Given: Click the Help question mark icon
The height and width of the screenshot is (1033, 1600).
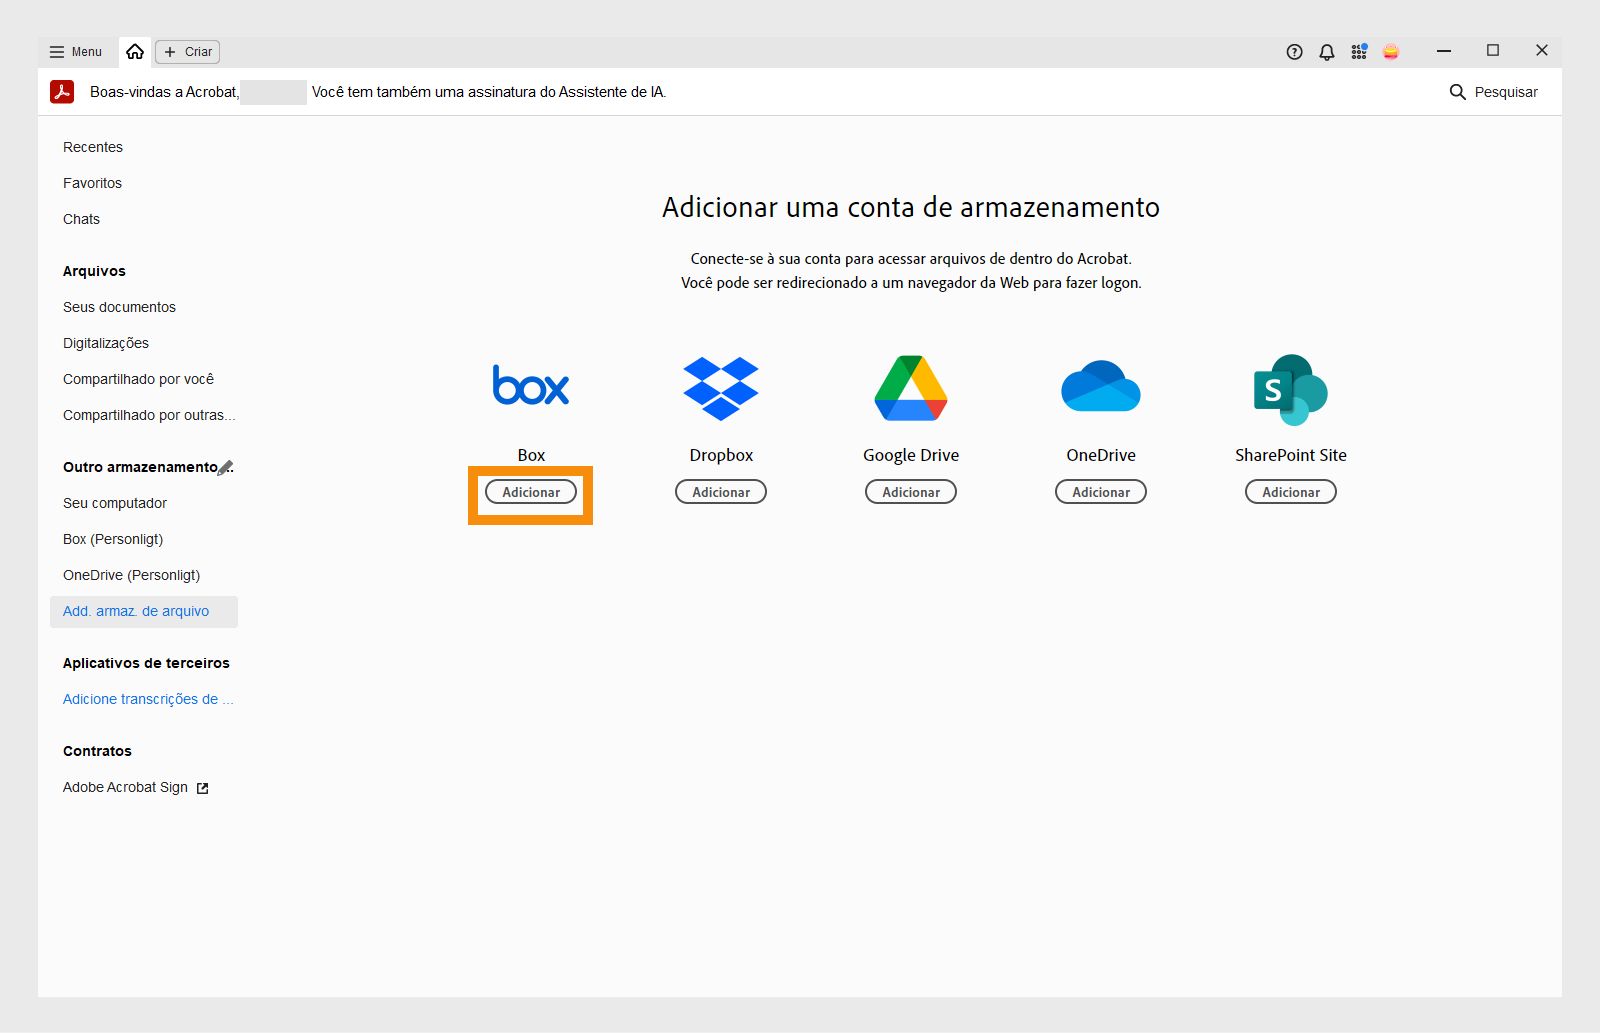Looking at the screenshot, I should point(1293,51).
